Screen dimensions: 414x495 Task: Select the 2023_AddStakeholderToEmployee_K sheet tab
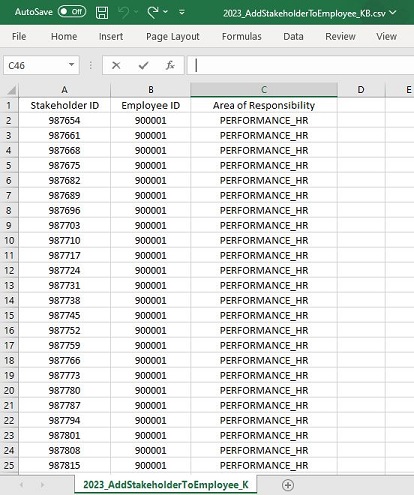166,485
